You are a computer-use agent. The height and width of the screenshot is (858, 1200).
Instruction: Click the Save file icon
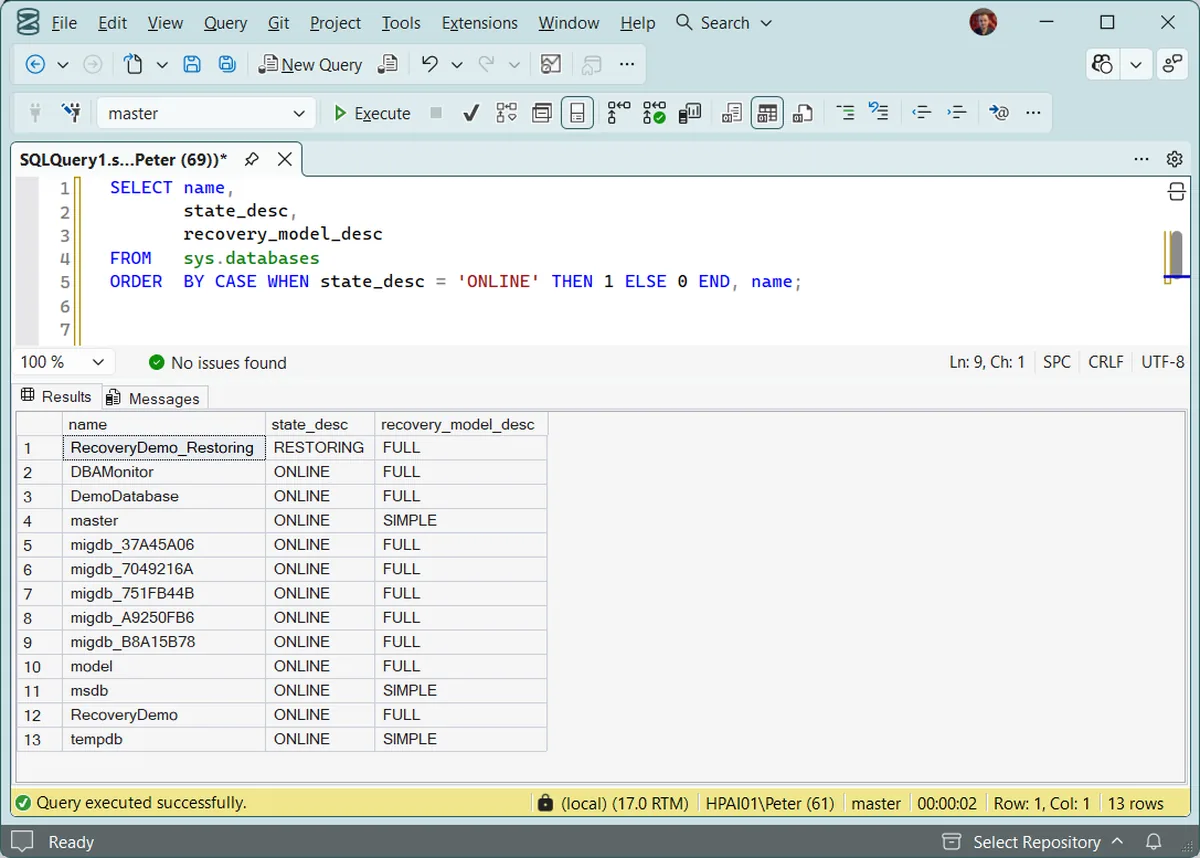click(x=192, y=64)
